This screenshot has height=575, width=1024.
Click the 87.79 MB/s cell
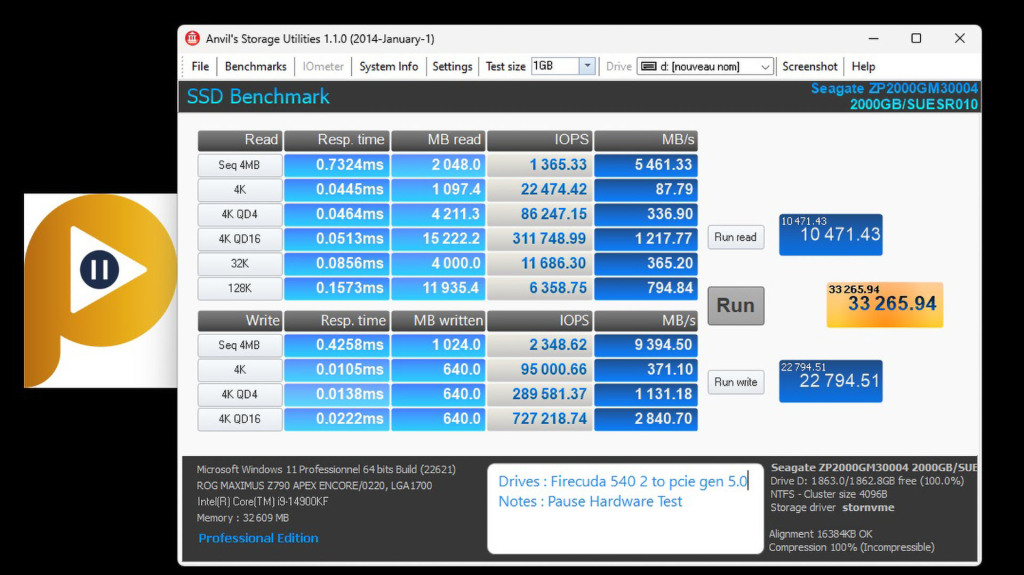click(646, 189)
